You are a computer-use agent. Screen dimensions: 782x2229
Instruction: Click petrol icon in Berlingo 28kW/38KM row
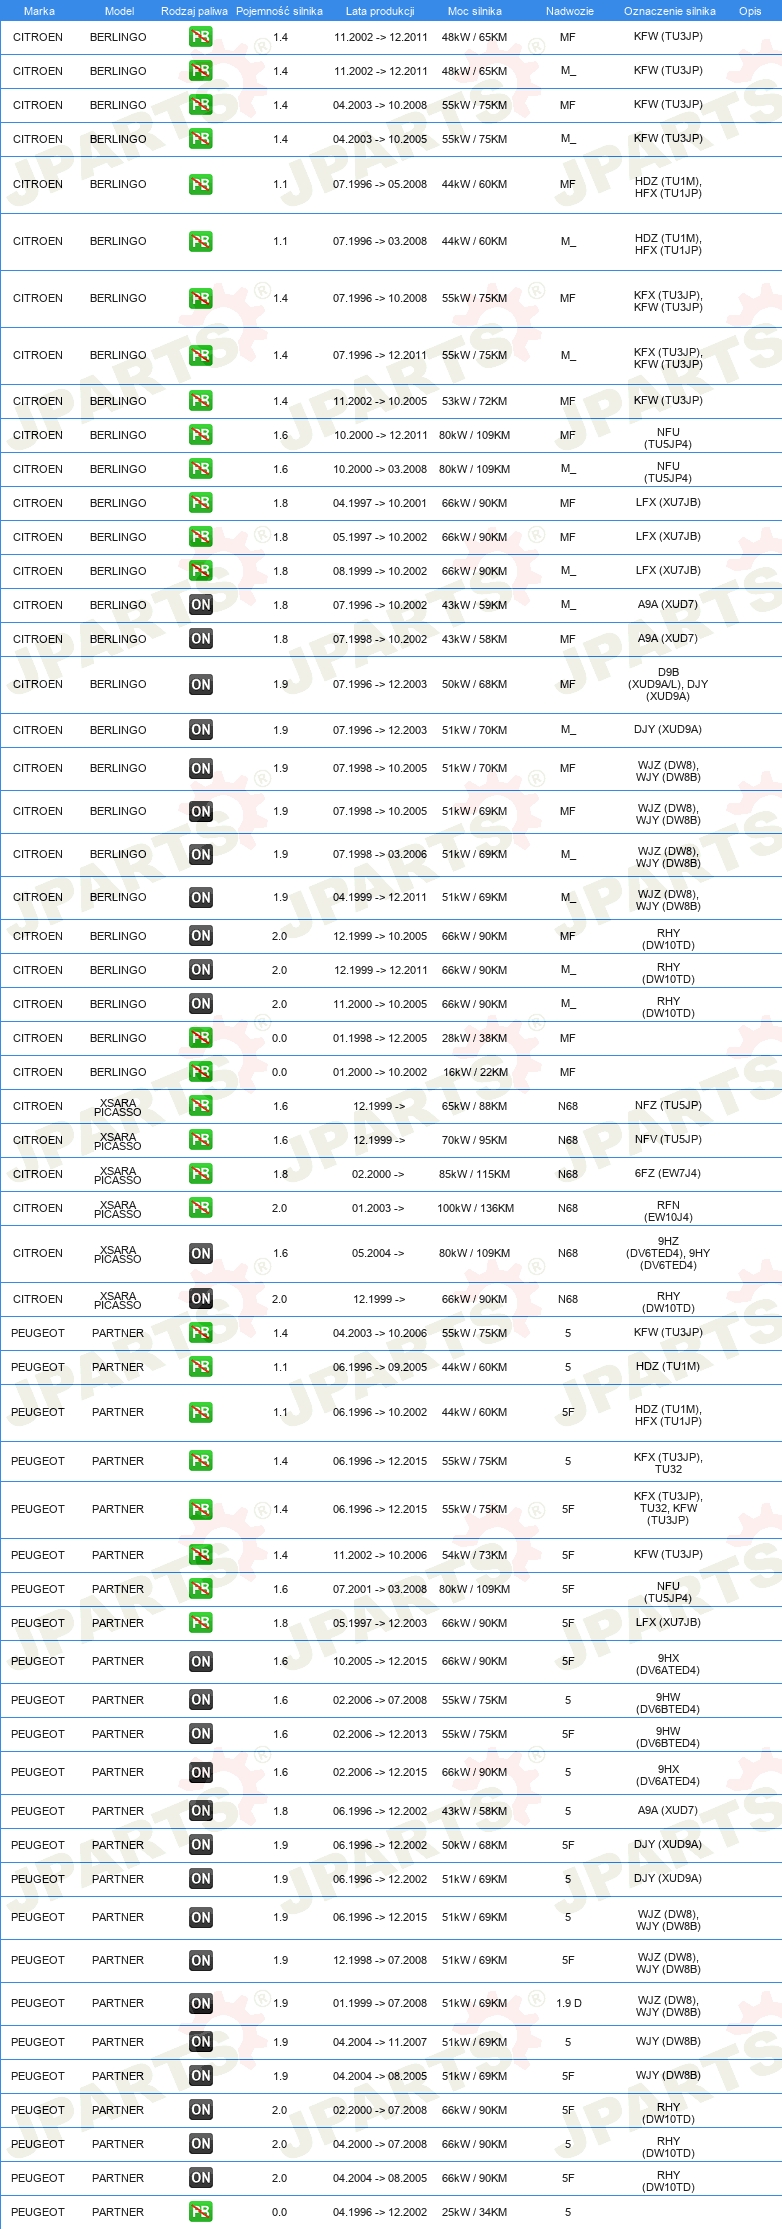tap(201, 1038)
